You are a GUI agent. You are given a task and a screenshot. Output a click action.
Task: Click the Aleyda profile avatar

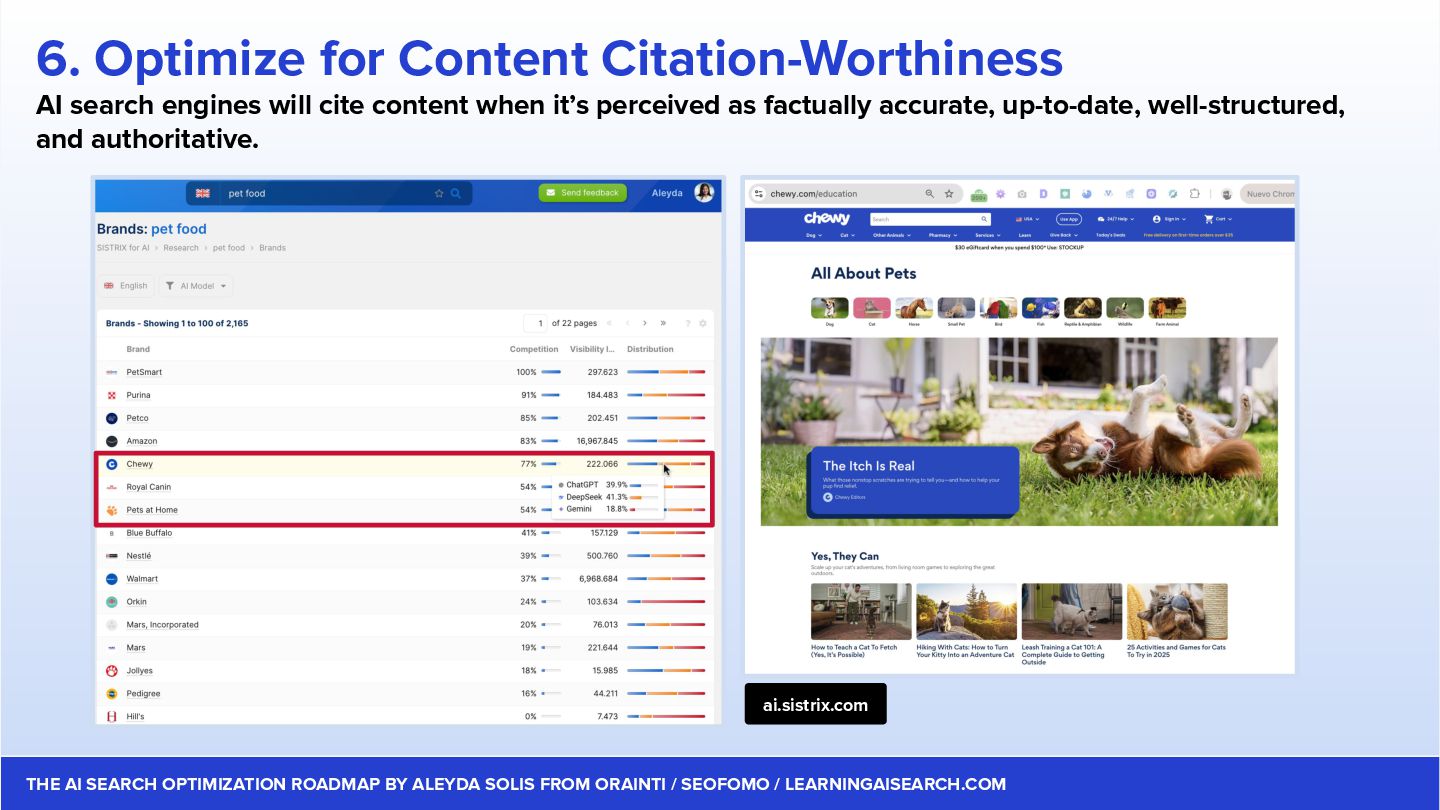pos(704,193)
